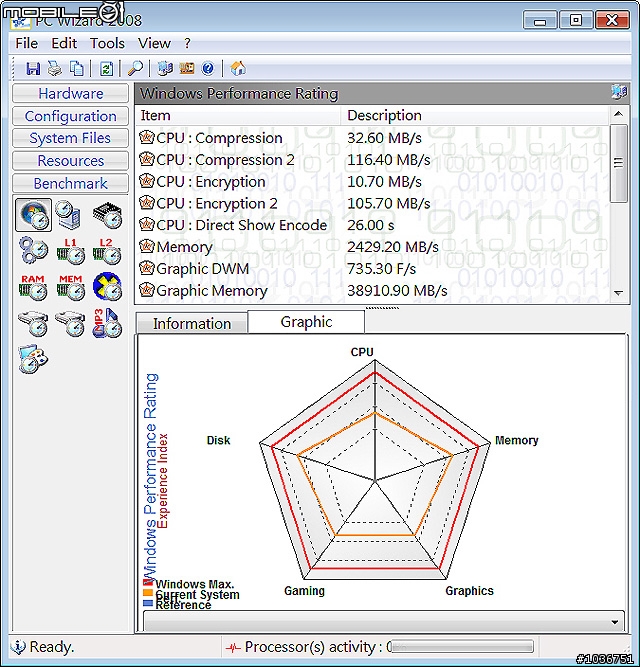Run the MEM benchmark icon
The width and height of the screenshot is (640, 667).
70,287
